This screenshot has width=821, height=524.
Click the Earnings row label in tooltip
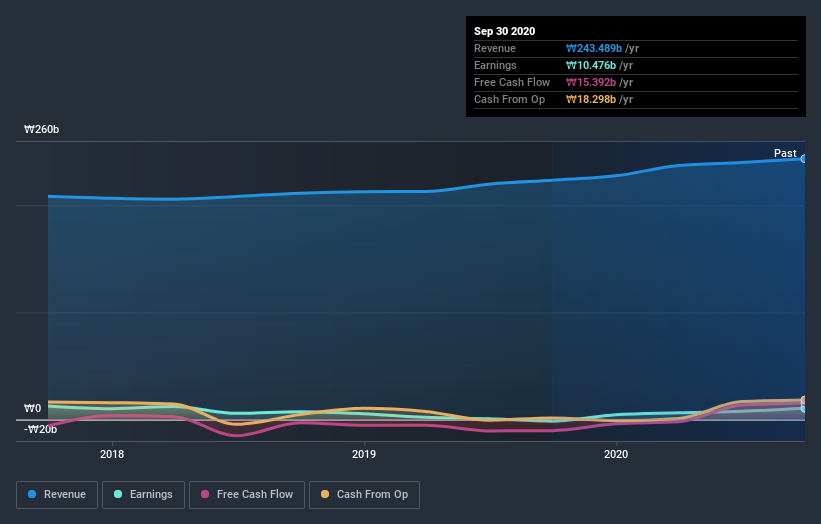click(x=495, y=65)
